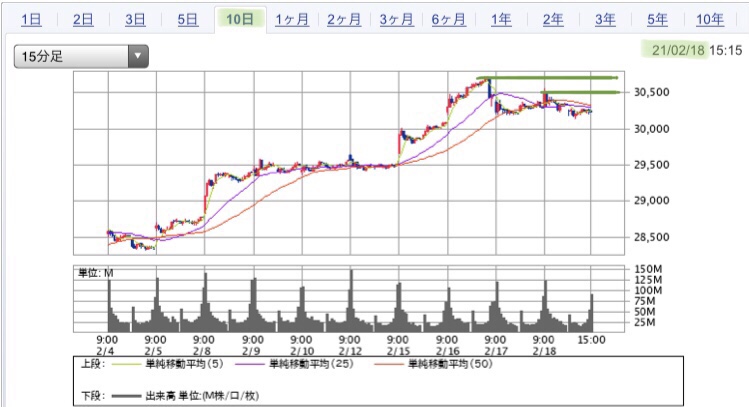Switch to the 5日 period tab
This screenshot has height=407, width=749.
click(188, 20)
